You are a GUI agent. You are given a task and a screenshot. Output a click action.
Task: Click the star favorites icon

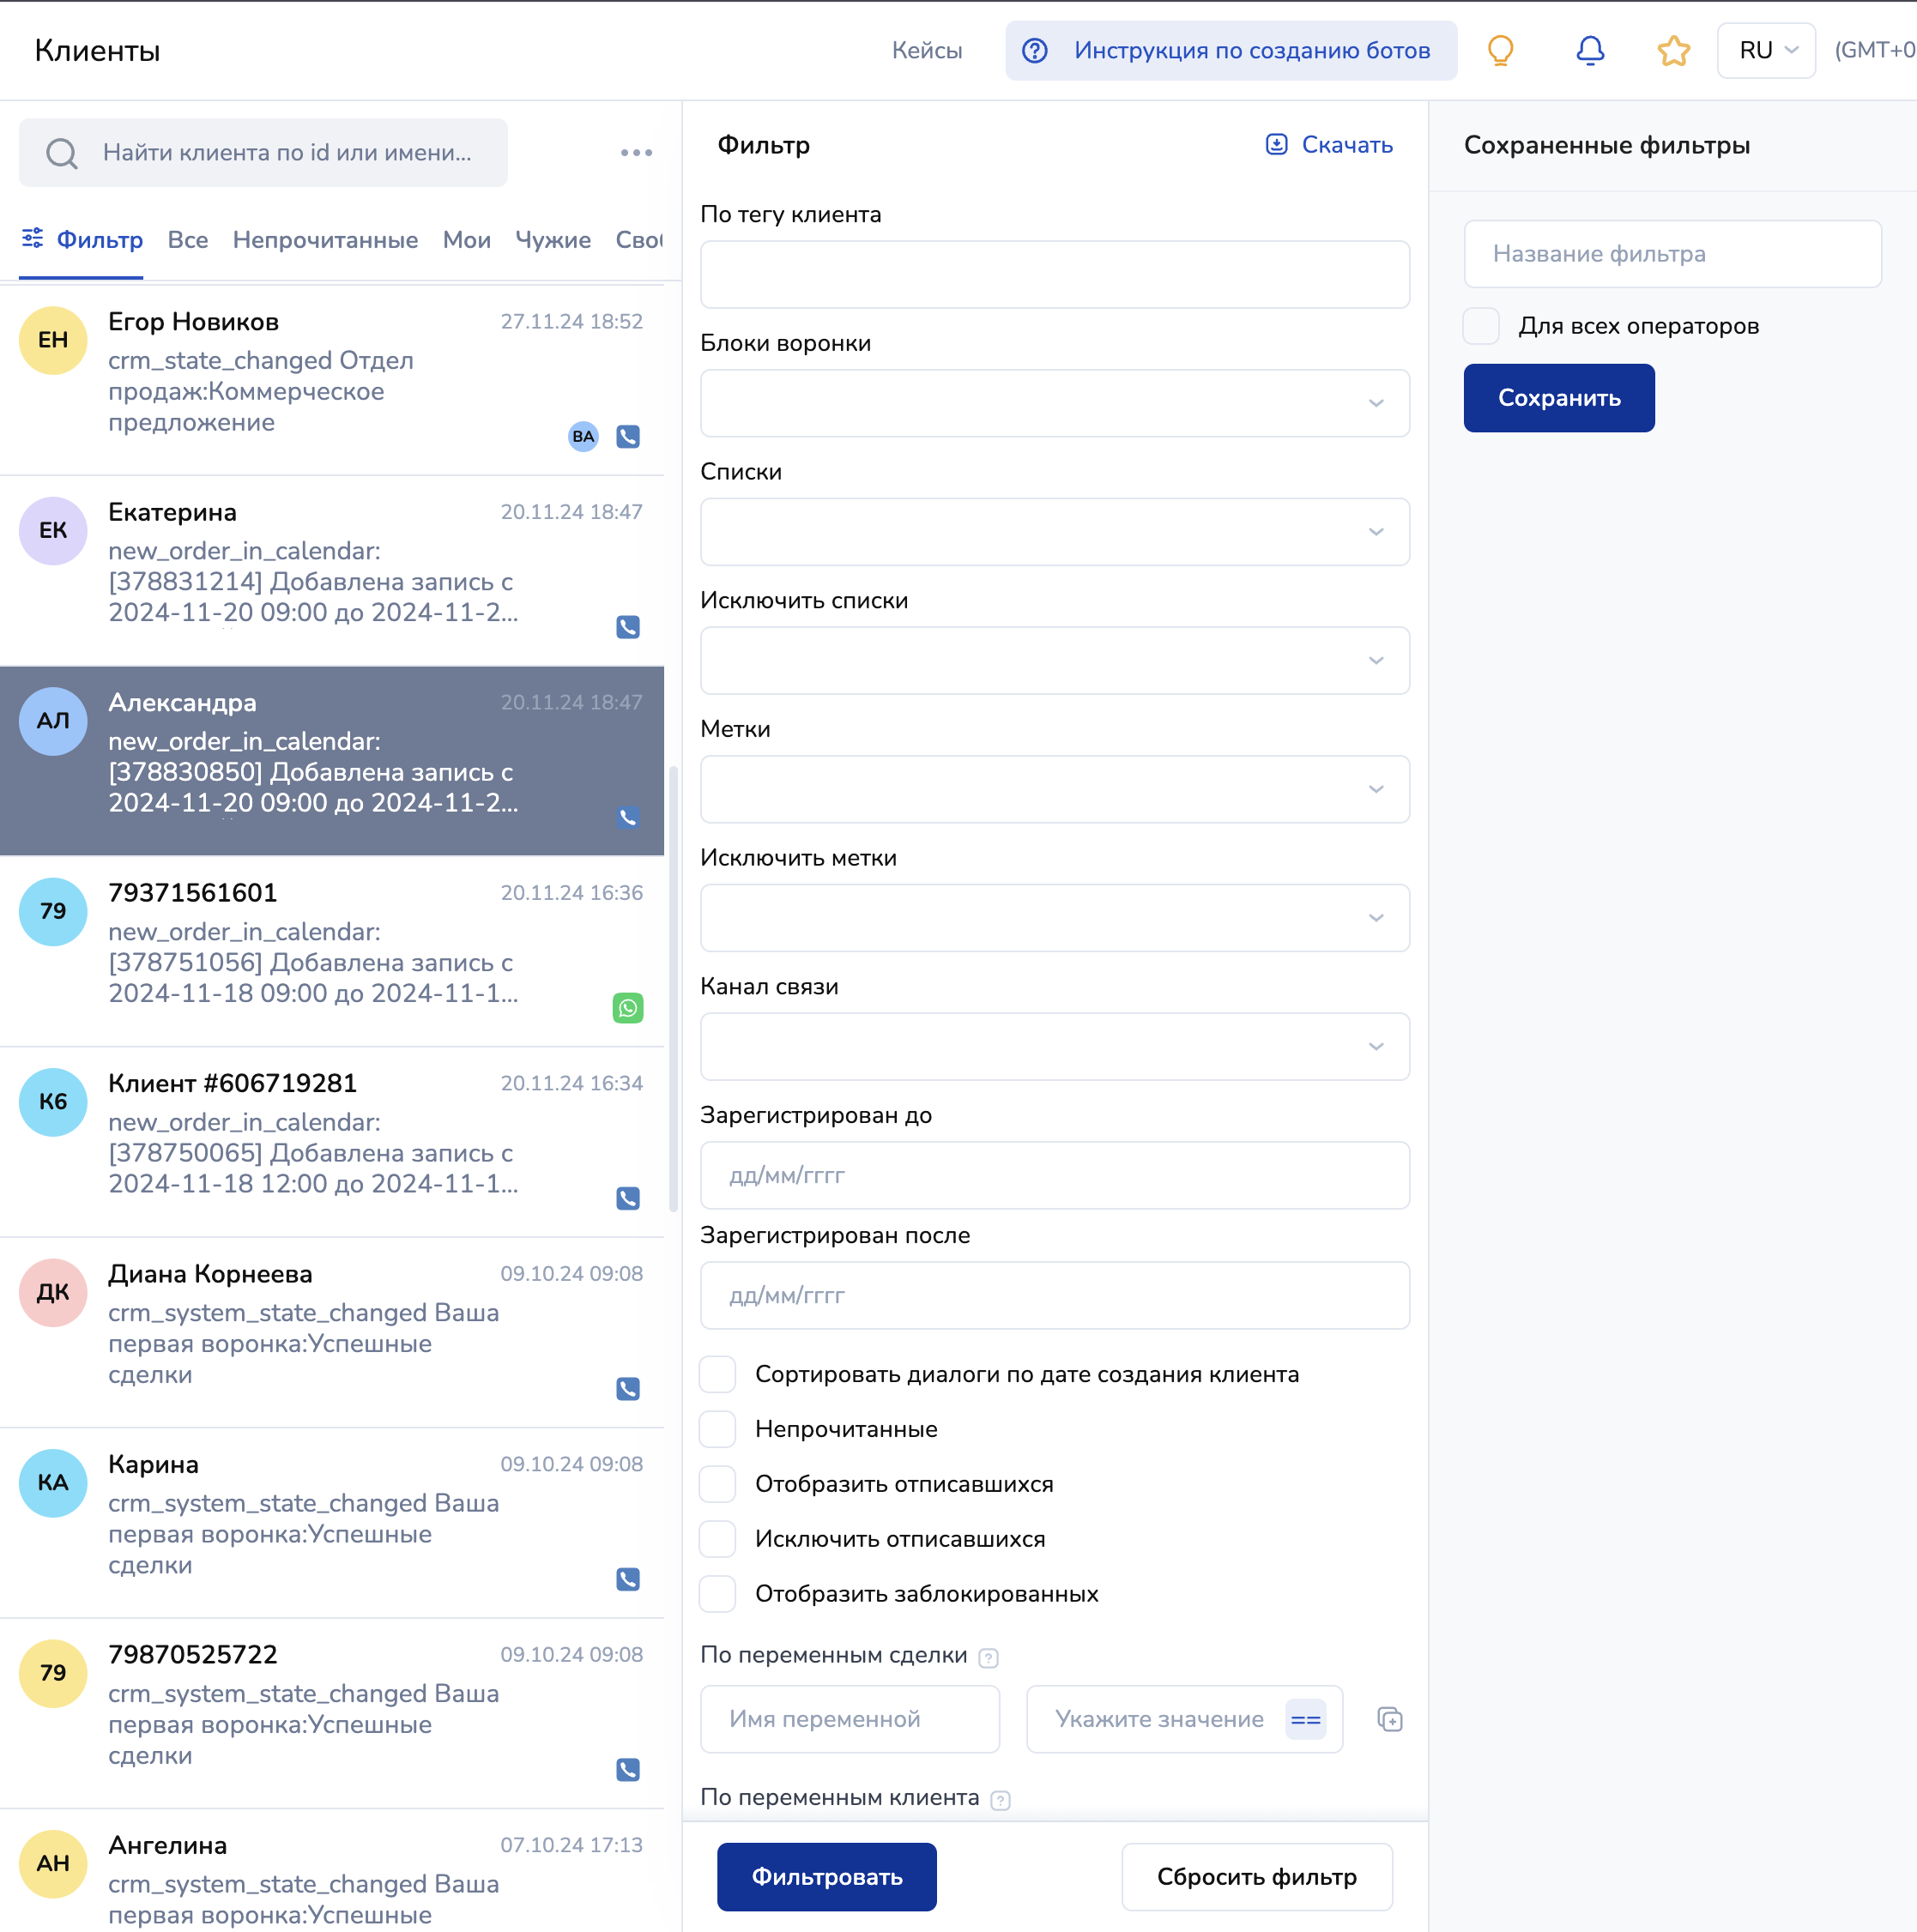coord(1673,50)
